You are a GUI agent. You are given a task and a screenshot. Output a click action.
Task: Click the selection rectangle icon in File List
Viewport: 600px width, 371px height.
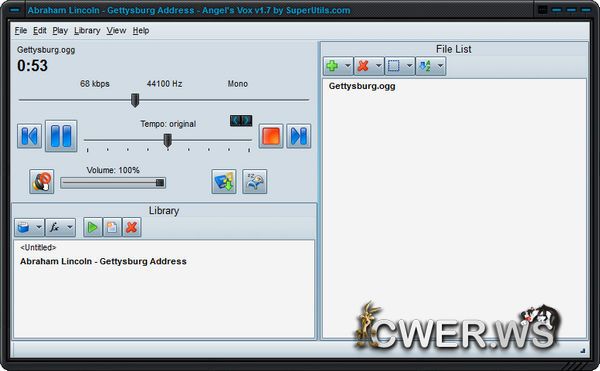click(x=394, y=66)
